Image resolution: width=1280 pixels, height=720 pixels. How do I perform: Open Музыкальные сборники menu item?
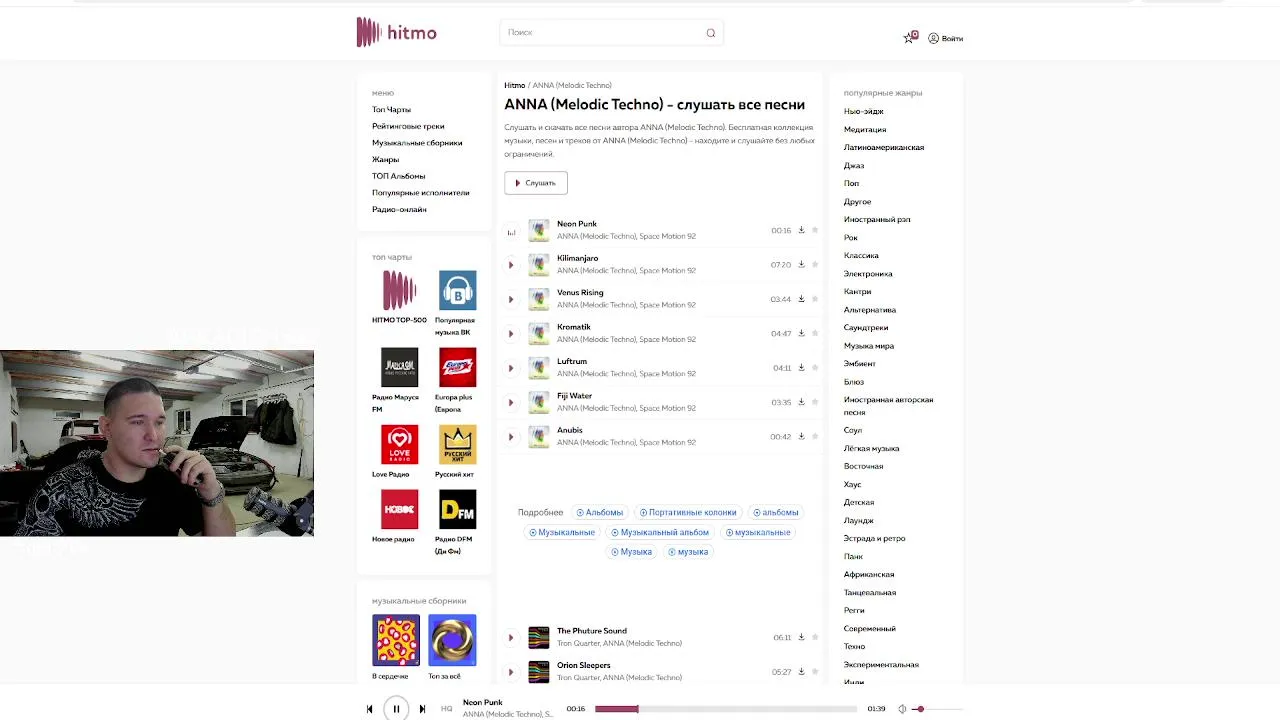[417, 143]
